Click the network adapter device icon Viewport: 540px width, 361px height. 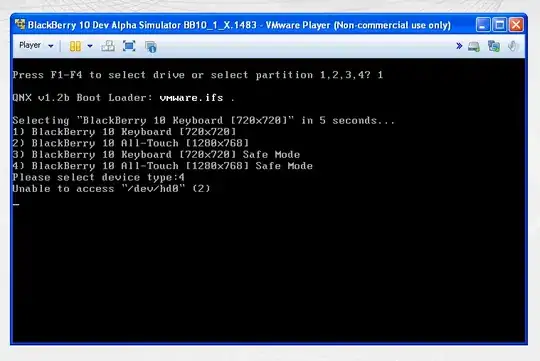click(494, 46)
